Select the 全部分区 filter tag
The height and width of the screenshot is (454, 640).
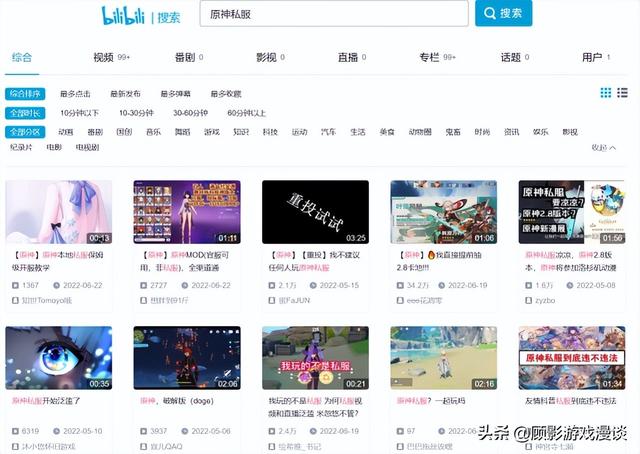[25, 131]
